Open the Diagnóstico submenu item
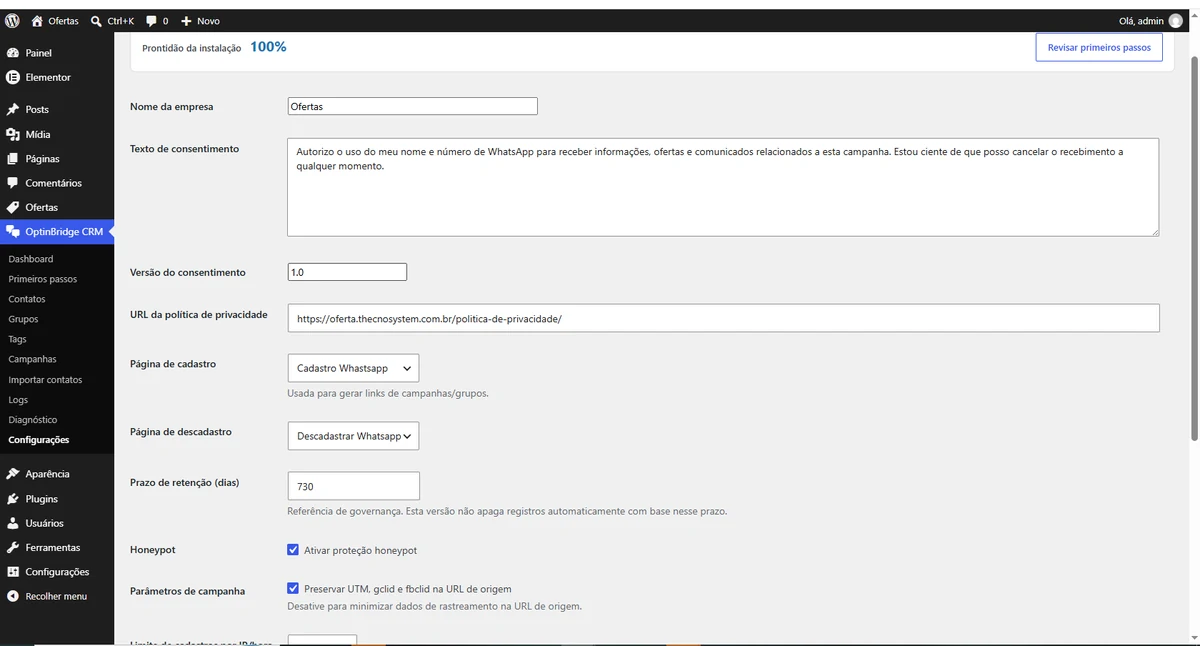Screen dimensions: 1200x646 coord(33,420)
